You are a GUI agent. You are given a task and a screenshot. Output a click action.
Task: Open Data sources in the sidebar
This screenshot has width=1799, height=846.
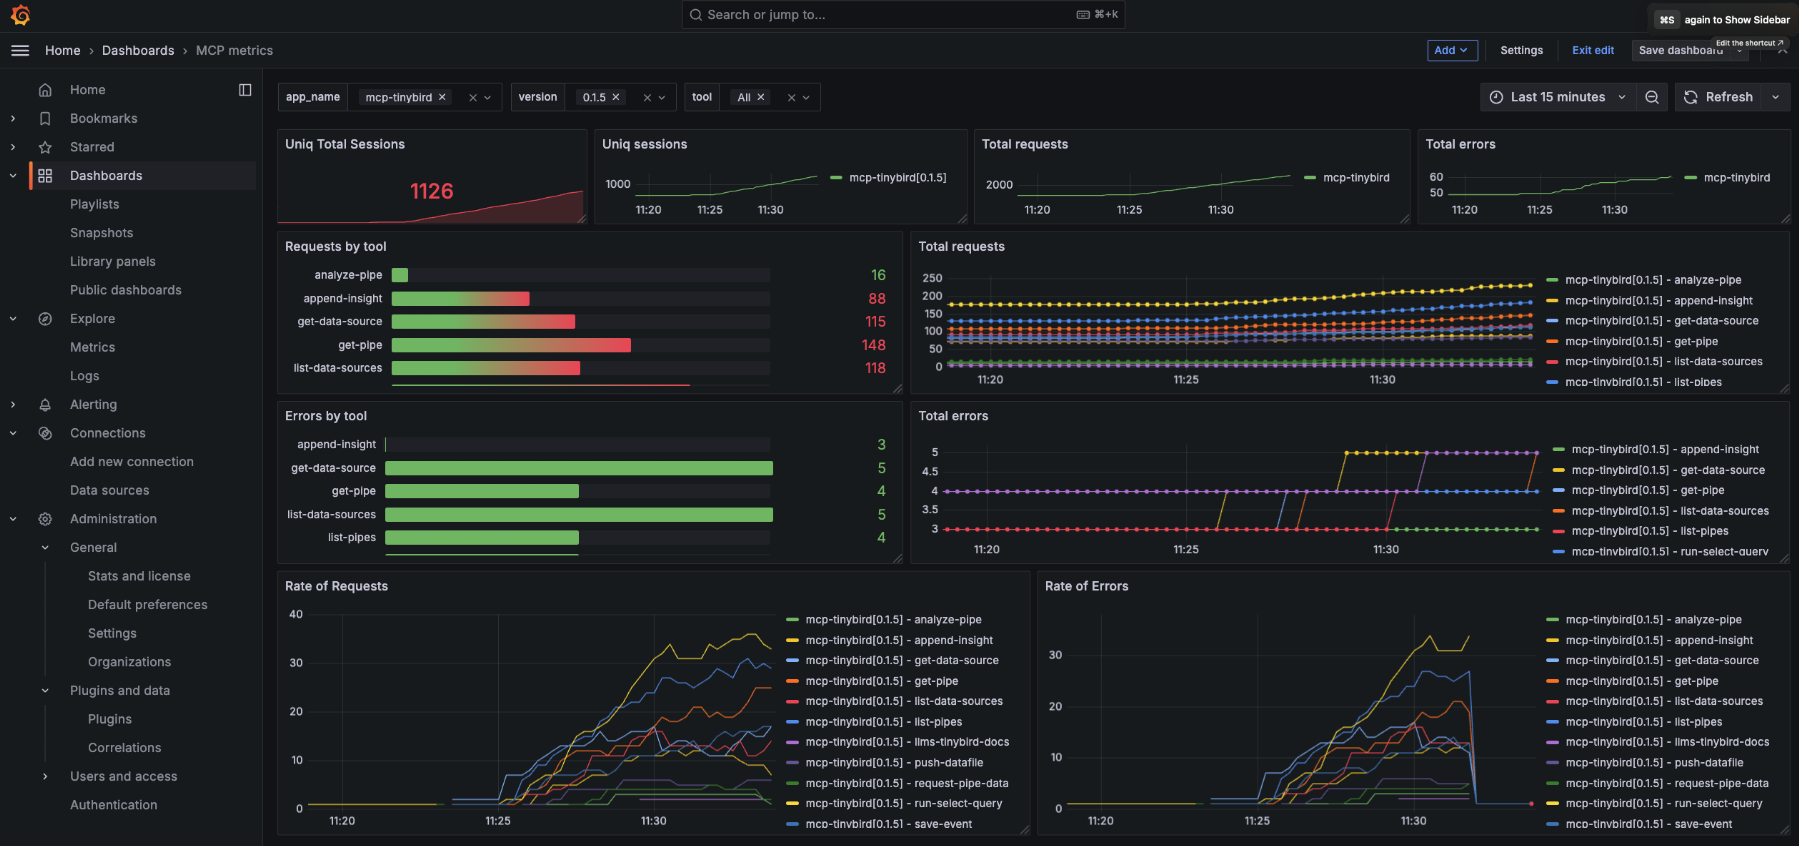click(110, 491)
